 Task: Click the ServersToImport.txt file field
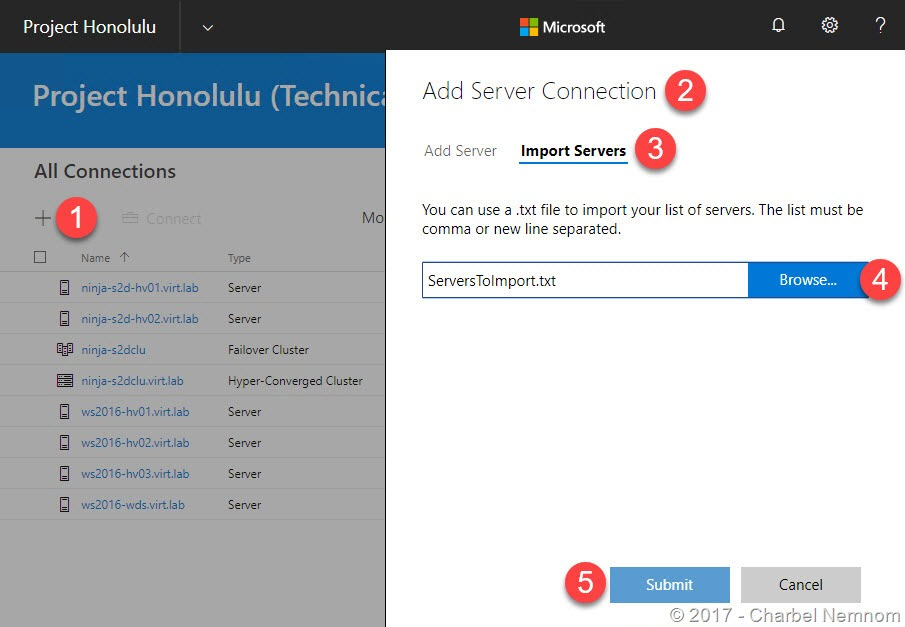click(x=585, y=280)
